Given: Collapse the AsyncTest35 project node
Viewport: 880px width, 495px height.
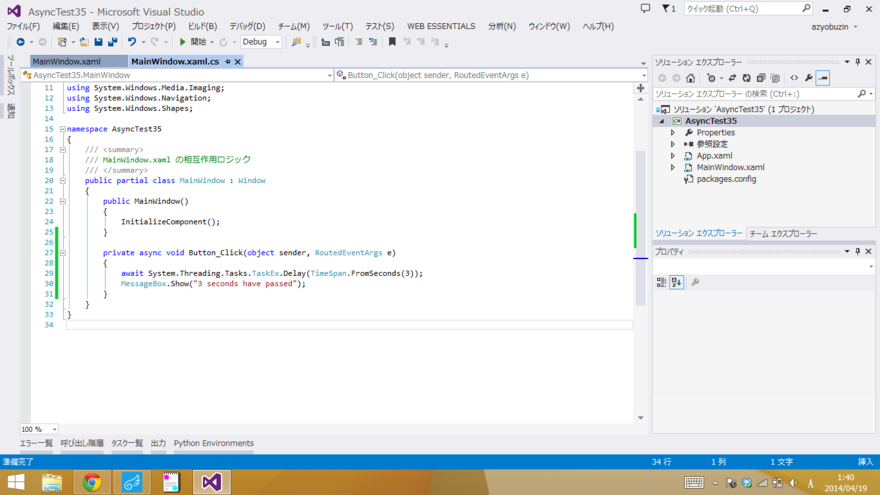Looking at the screenshot, I should 662,121.
